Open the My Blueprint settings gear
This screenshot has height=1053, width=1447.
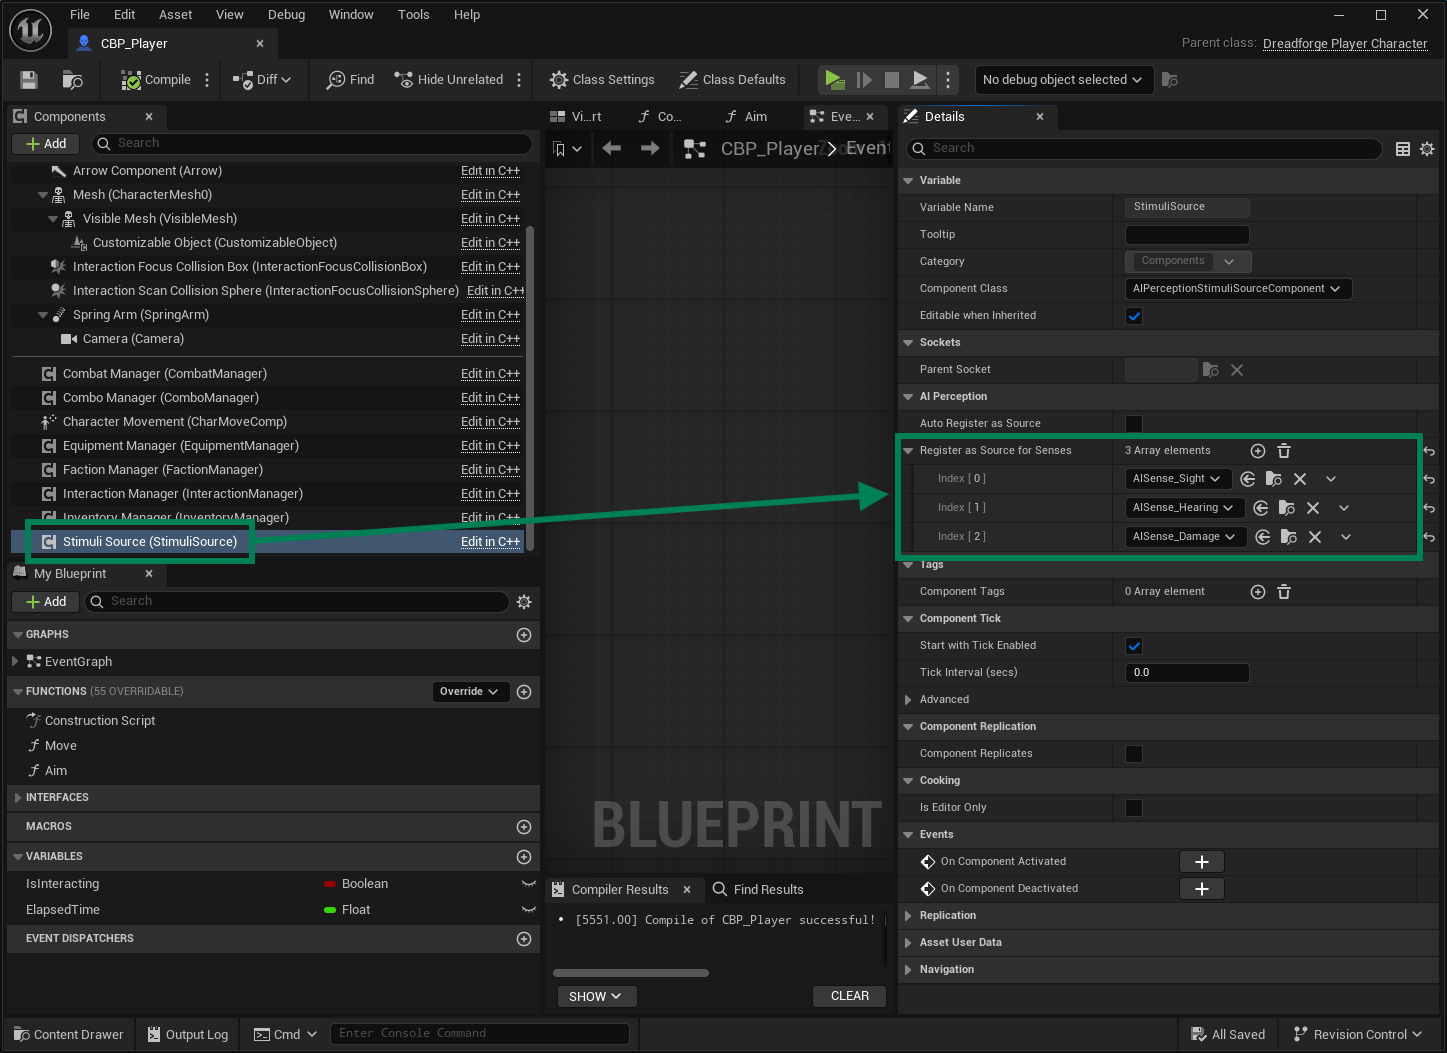[x=524, y=601]
